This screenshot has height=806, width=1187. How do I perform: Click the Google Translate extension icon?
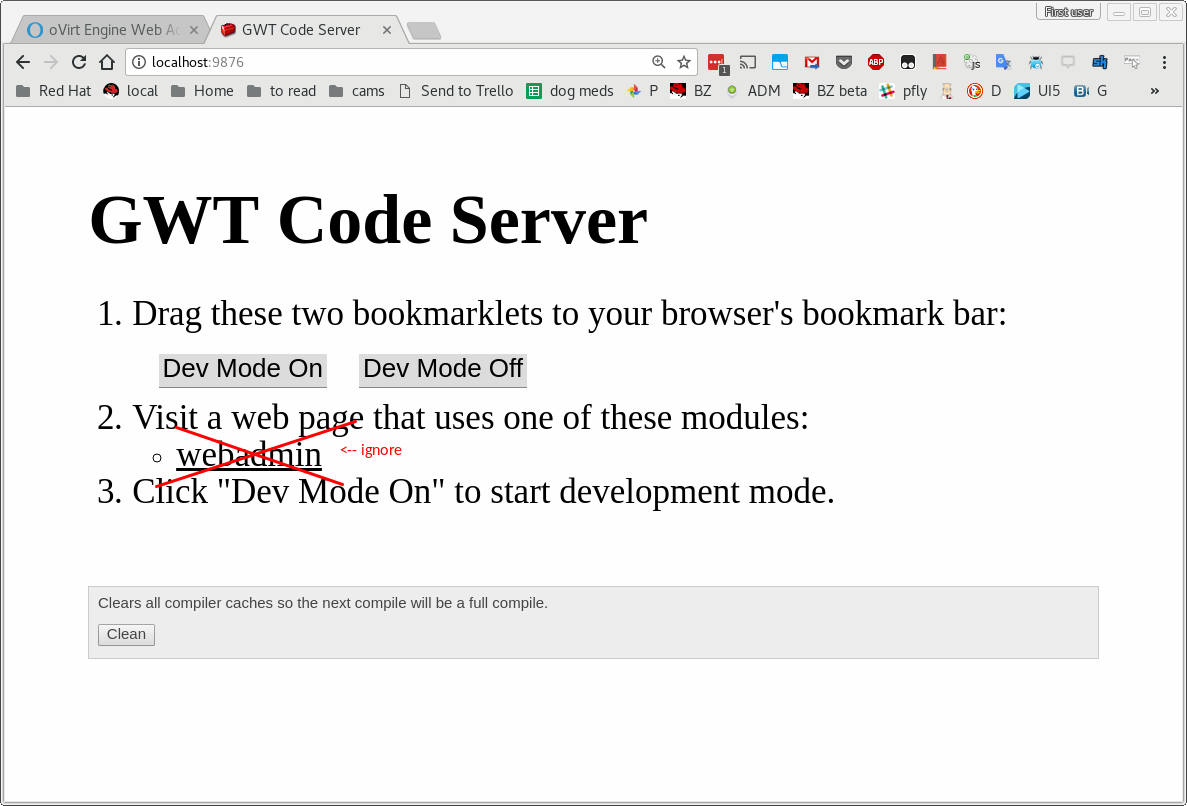click(1003, 62)
